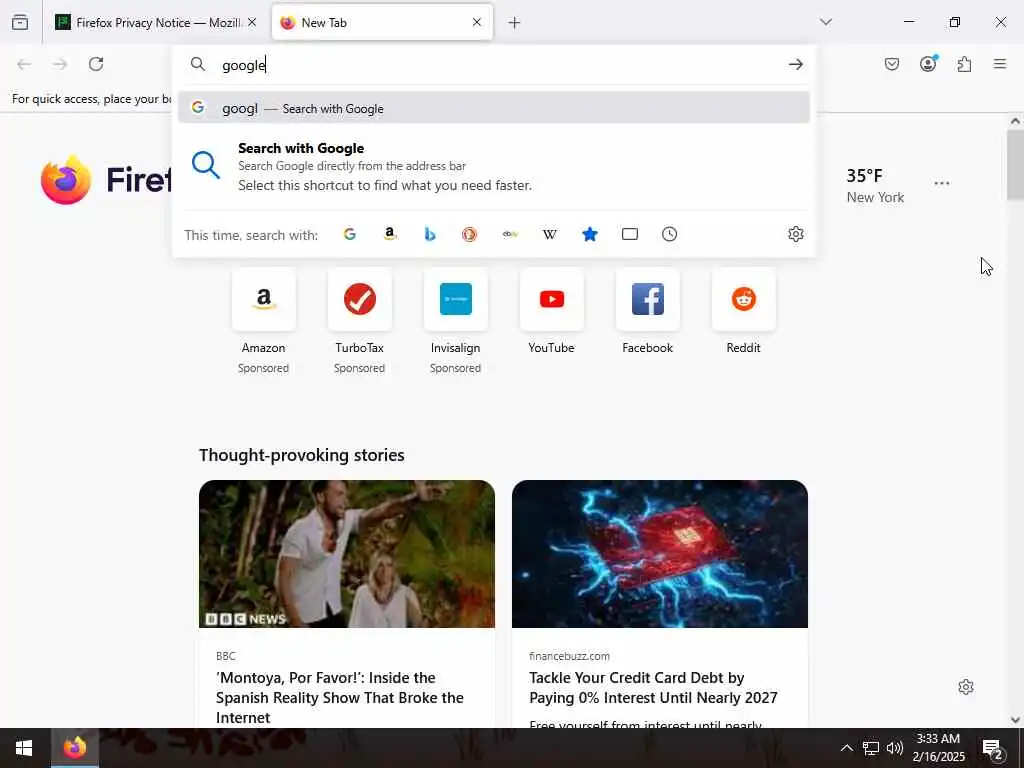Click the page vertical scrollbar thumb
This screenshot has height=768, width=1024.
[1015, 165]
